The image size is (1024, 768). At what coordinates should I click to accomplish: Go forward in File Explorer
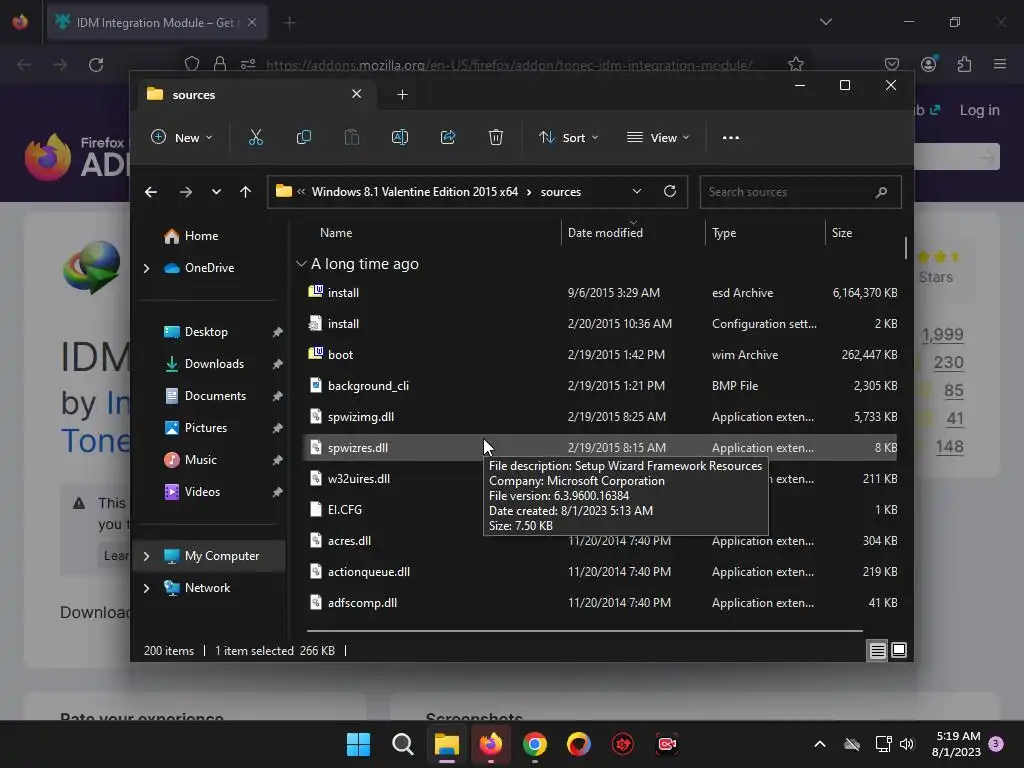[x=185, y=192]
